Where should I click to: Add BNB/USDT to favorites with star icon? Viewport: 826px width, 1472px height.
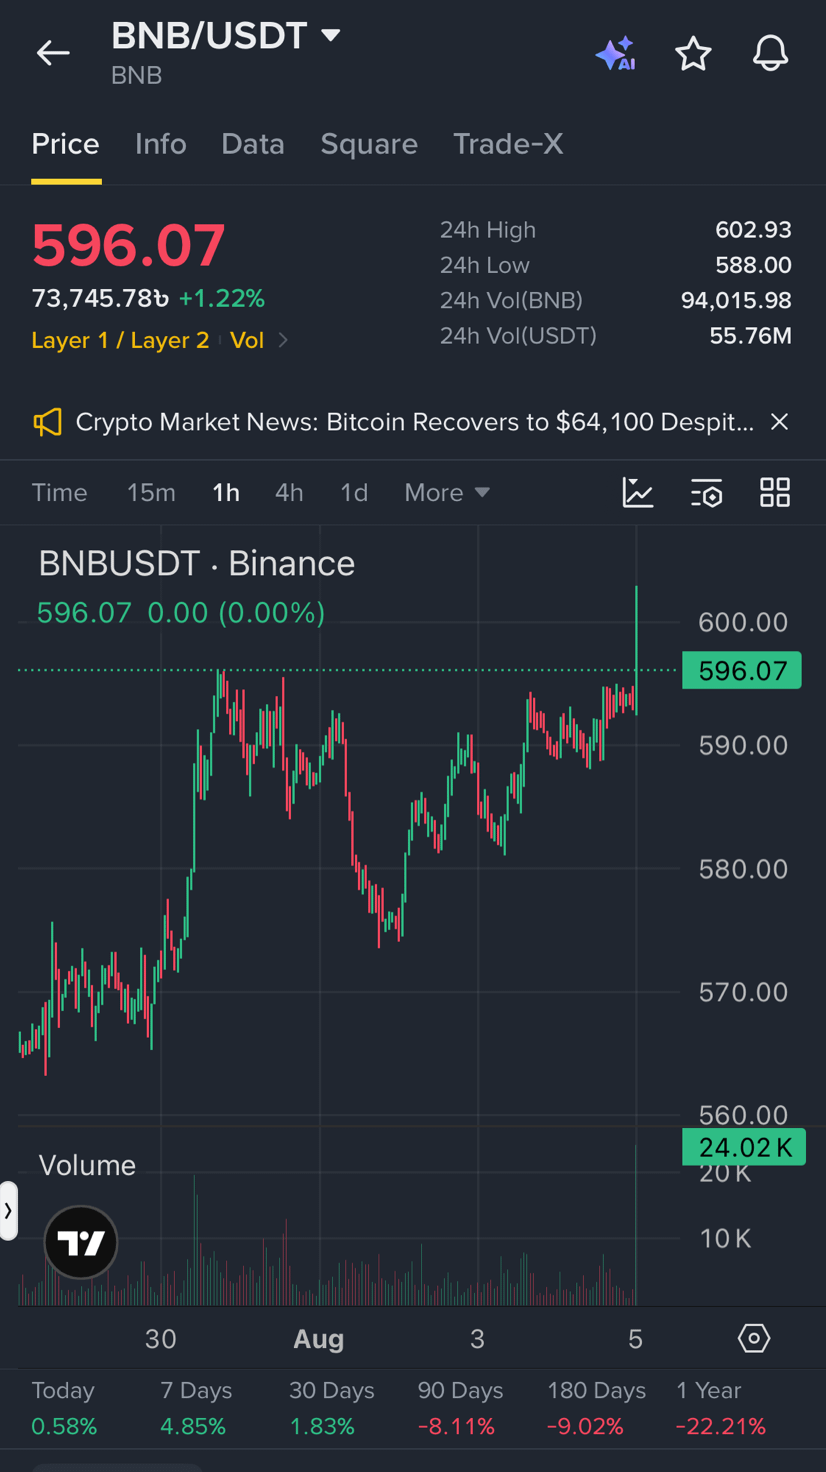coord(693,53)
